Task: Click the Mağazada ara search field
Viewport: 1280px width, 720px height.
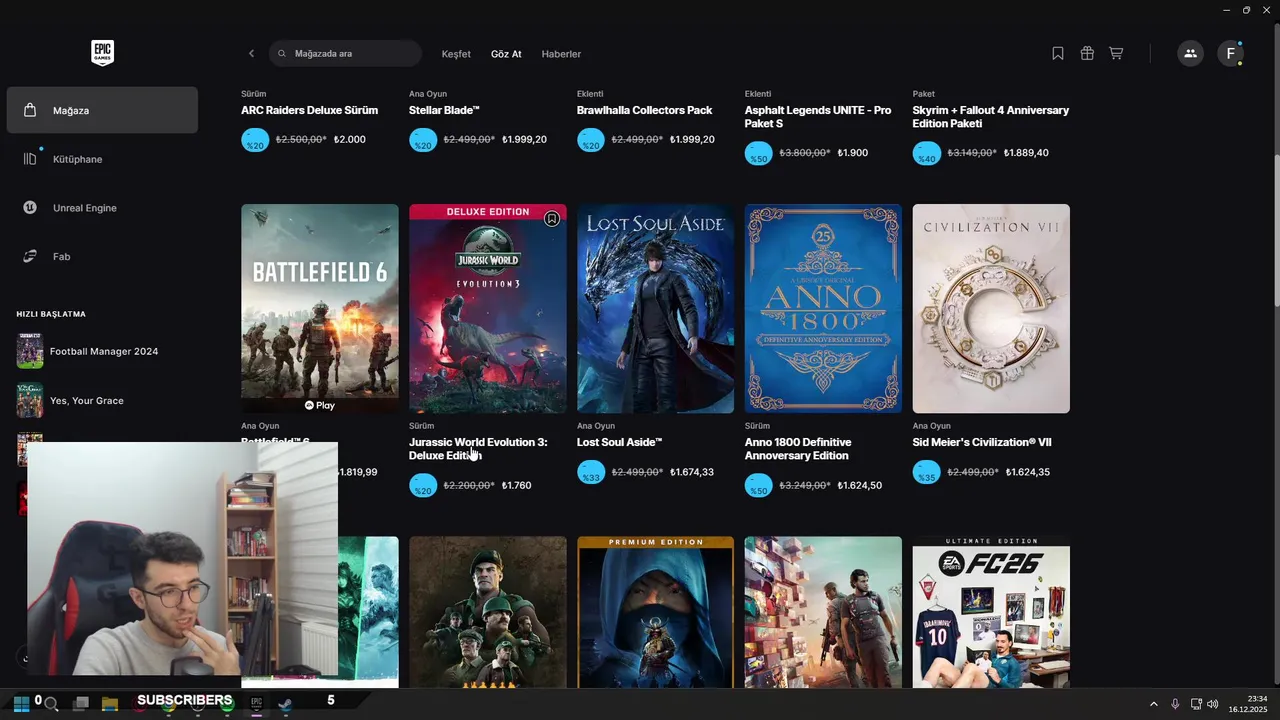Action: pos(346,53)
